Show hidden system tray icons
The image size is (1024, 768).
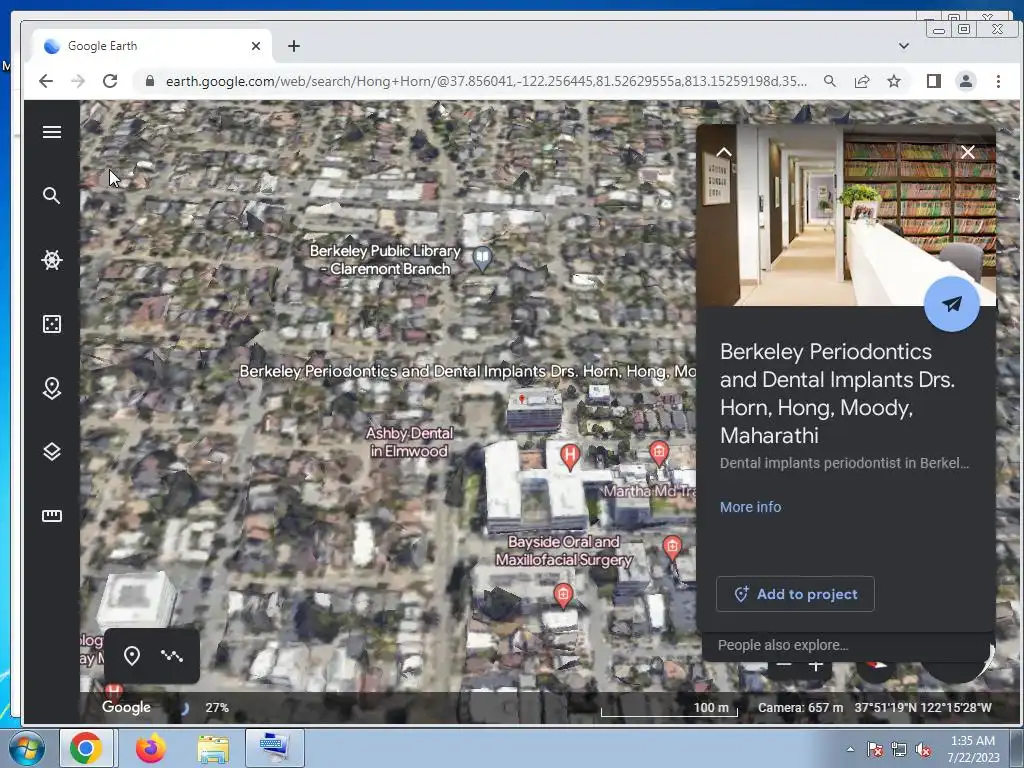(850, 749)
